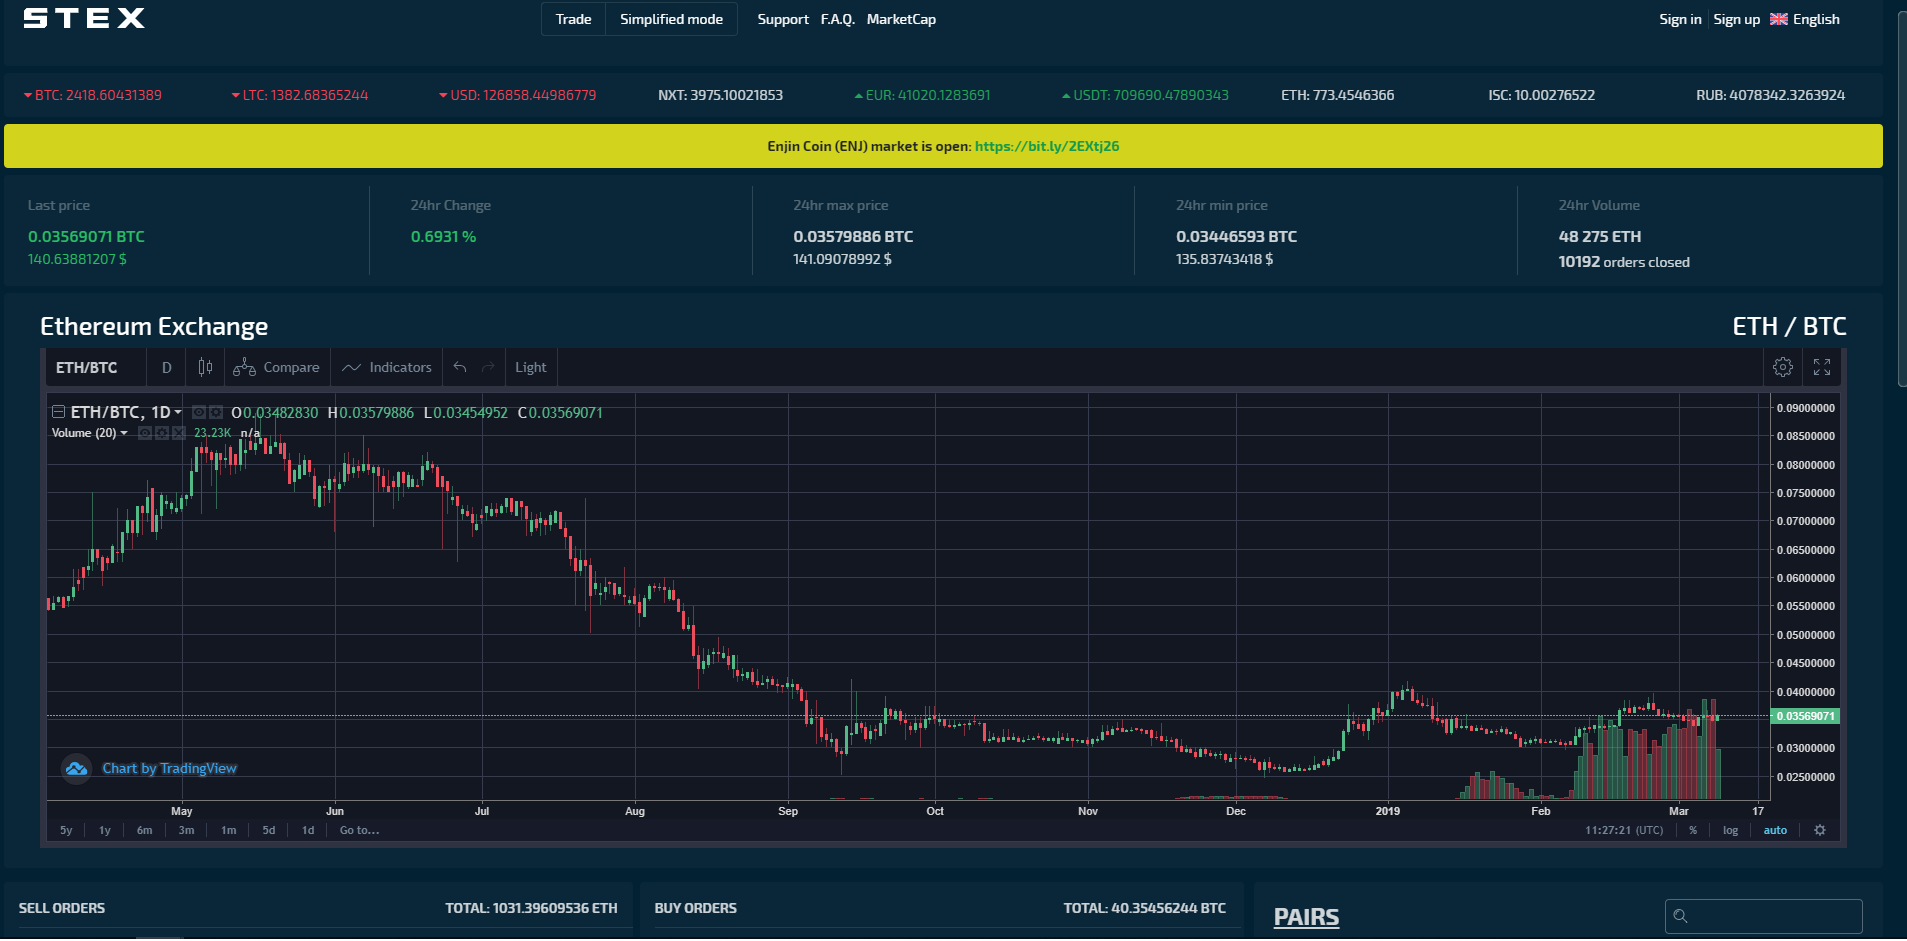The height and width of the screenshot is (941, 1907).
Task: Select the 1d time range
Action: 308,830
